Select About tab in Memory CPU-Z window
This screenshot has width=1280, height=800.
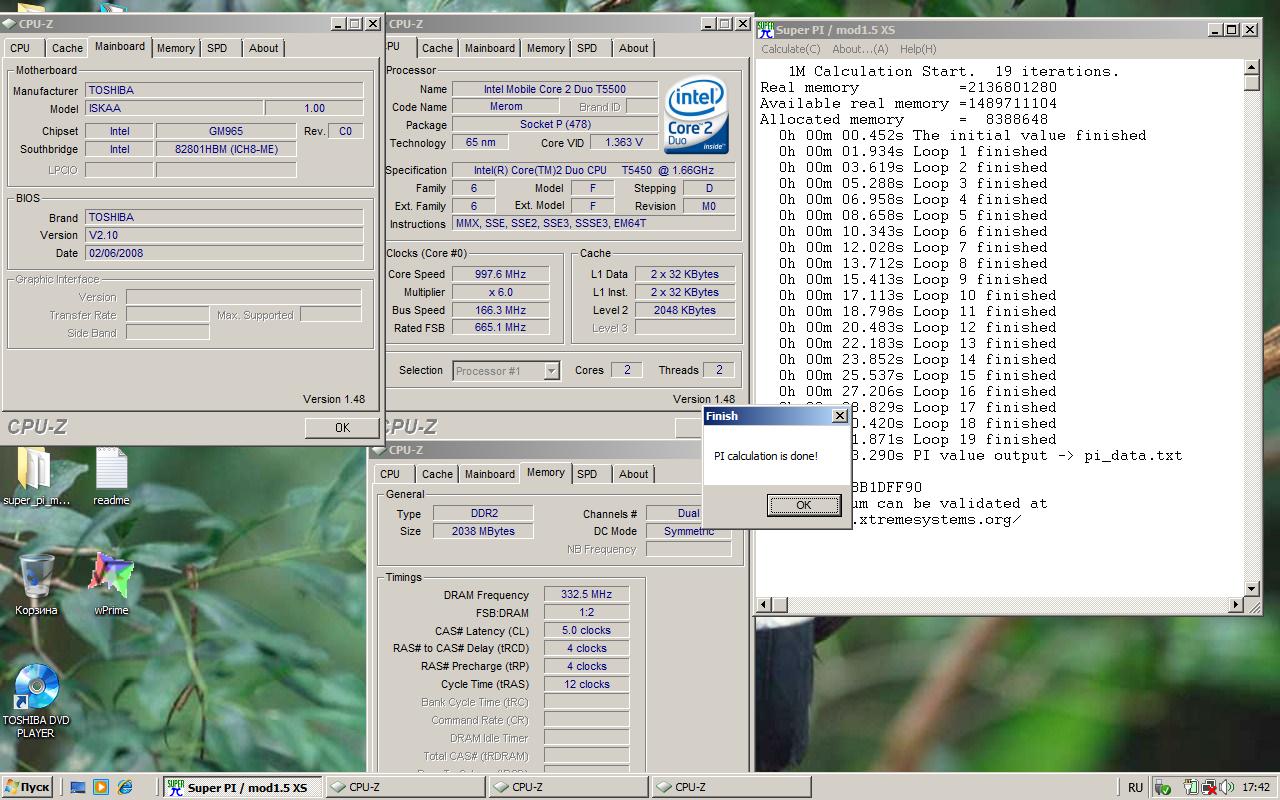click(633, 474)
